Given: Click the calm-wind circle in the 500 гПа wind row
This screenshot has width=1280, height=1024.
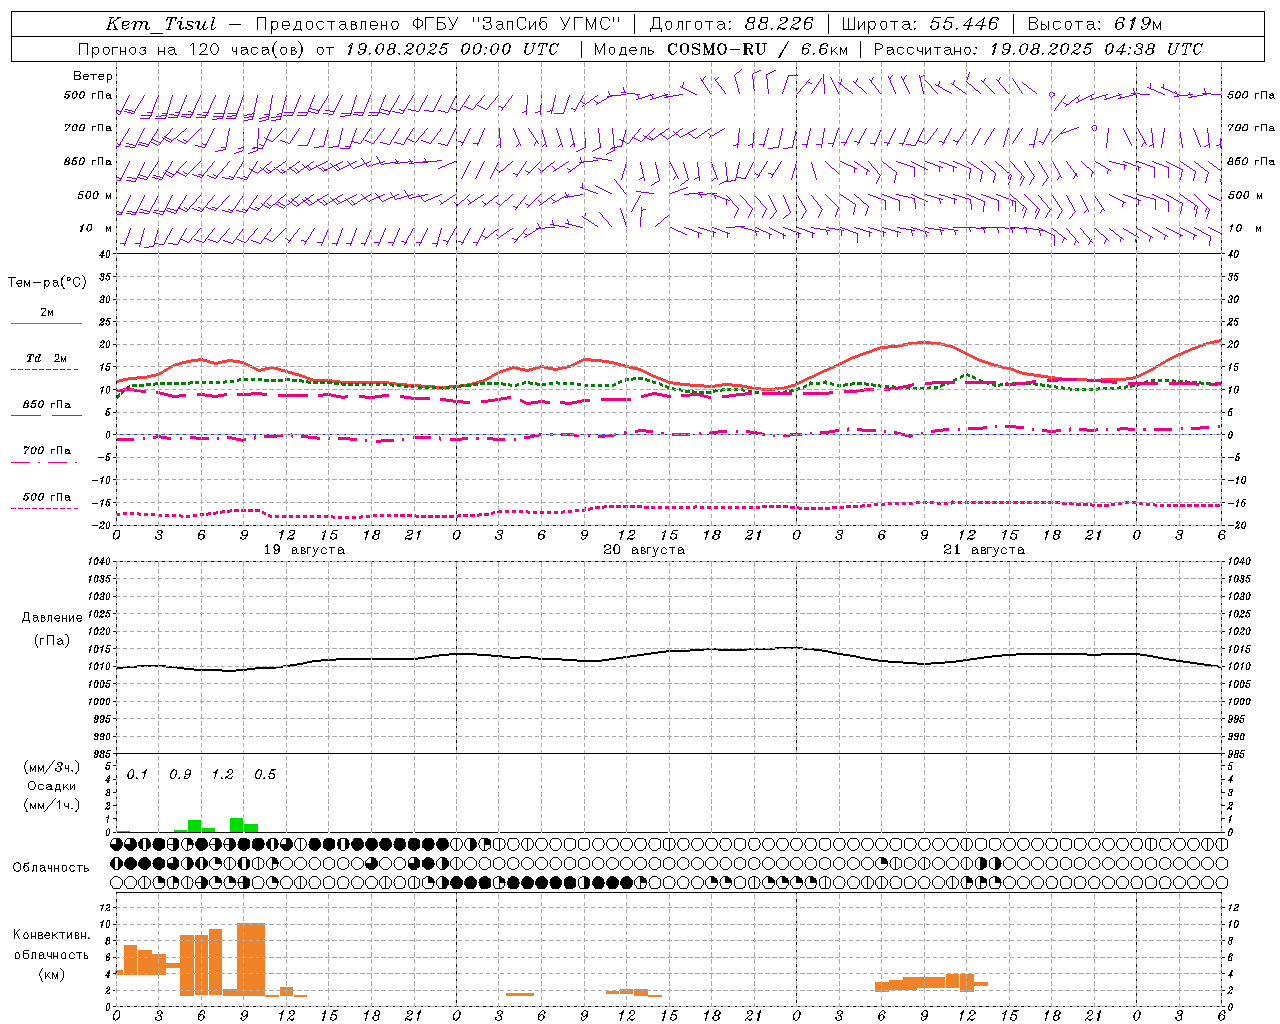Looking at the screenshot, I should (x=1051, y=95).
